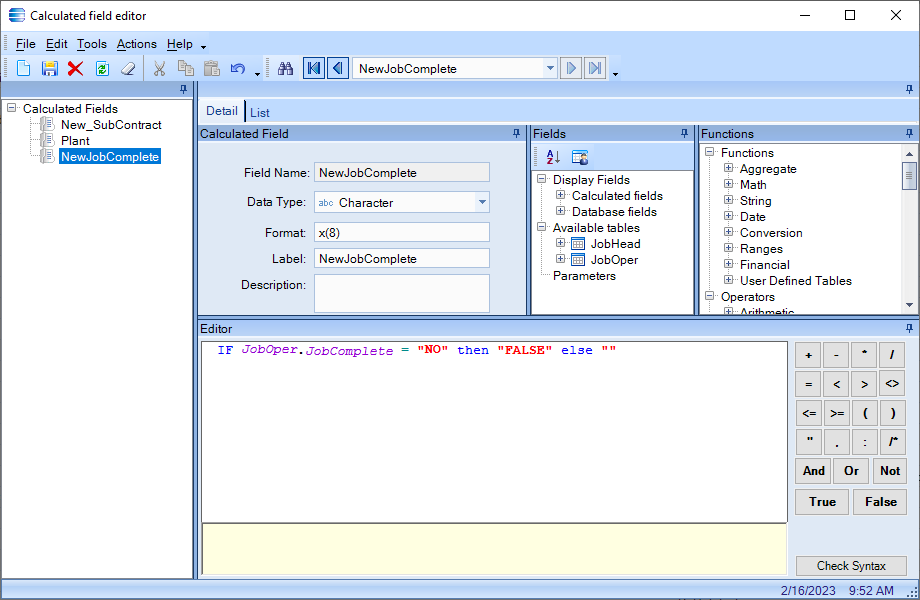Click the greater-than-or-equal (>=) button
This screenshot has height=600, width=920.
(x=837, y=413)
